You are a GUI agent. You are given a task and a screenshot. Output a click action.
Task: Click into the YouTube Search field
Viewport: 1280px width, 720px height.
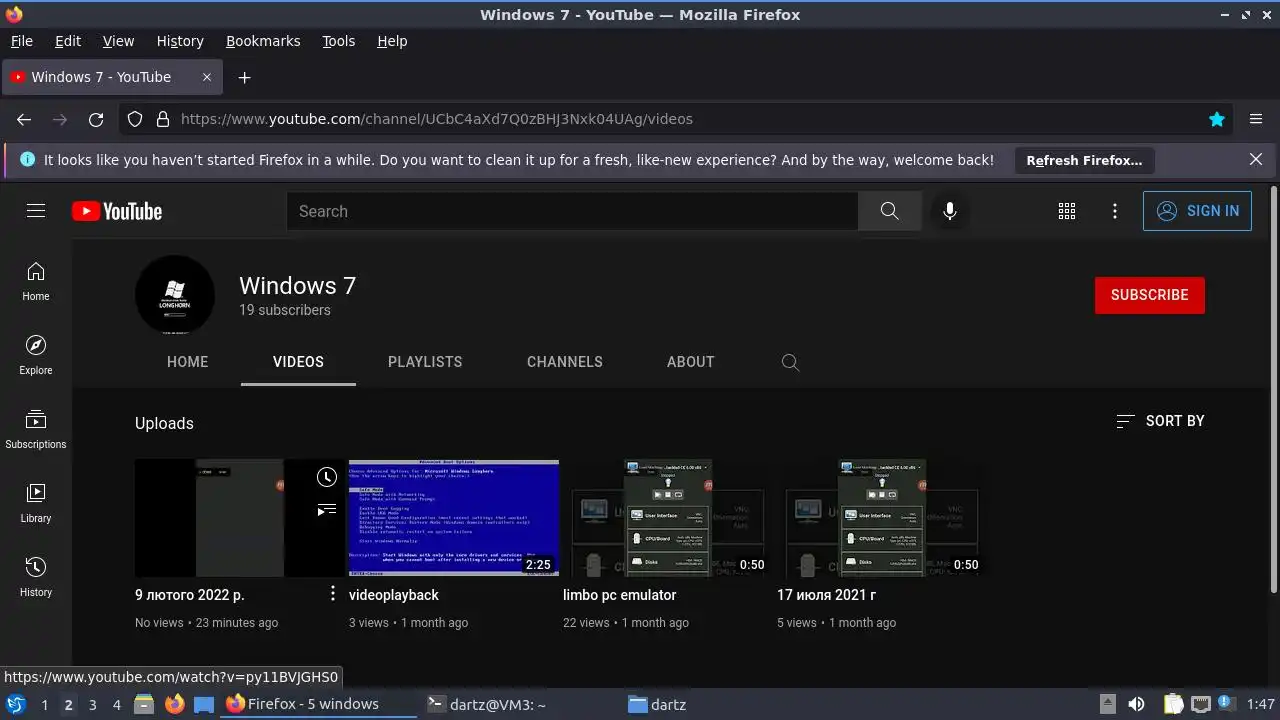(572, 211)
